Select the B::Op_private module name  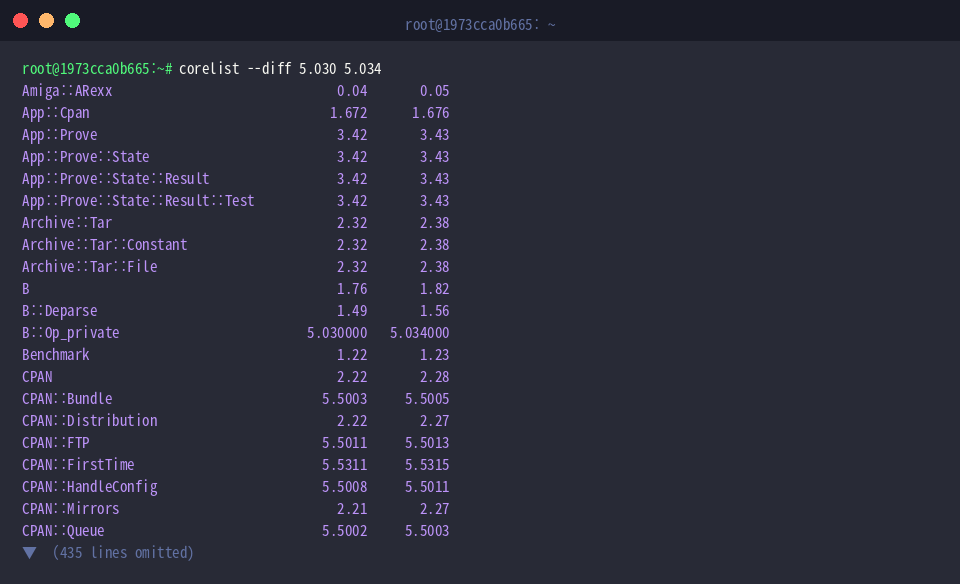click(x=71, y=333)
